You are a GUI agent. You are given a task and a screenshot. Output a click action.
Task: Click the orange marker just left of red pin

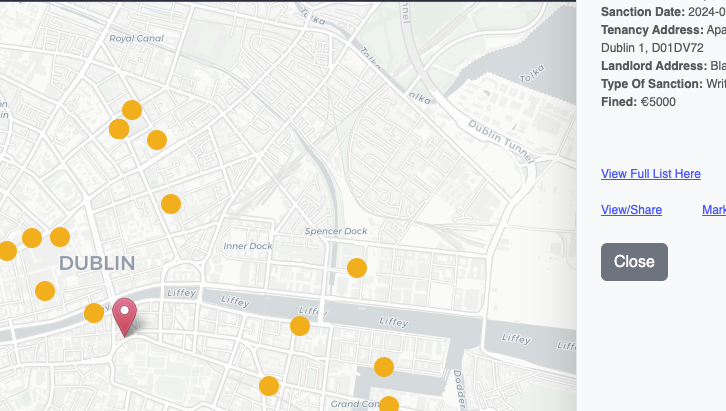[94, 313]
